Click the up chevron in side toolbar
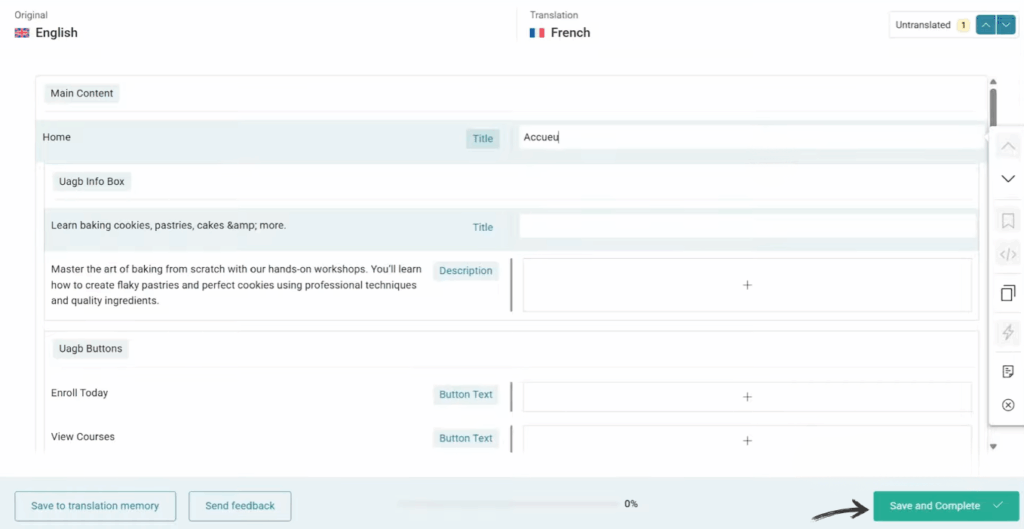Image resolution: width=1024 pixels, height=529 pixels. click(1007, 147)
